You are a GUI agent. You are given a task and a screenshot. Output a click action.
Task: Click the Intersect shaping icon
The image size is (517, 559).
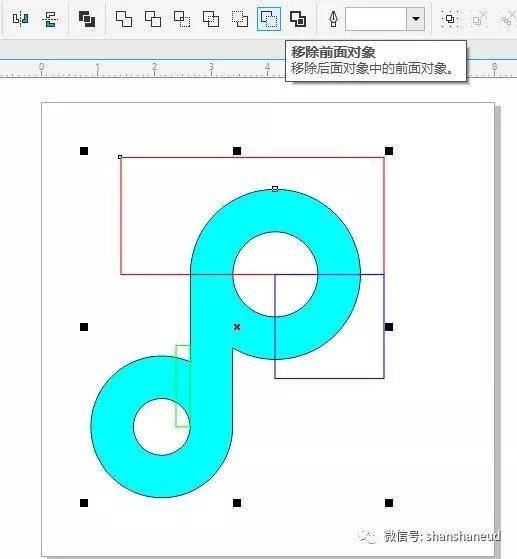182,19
